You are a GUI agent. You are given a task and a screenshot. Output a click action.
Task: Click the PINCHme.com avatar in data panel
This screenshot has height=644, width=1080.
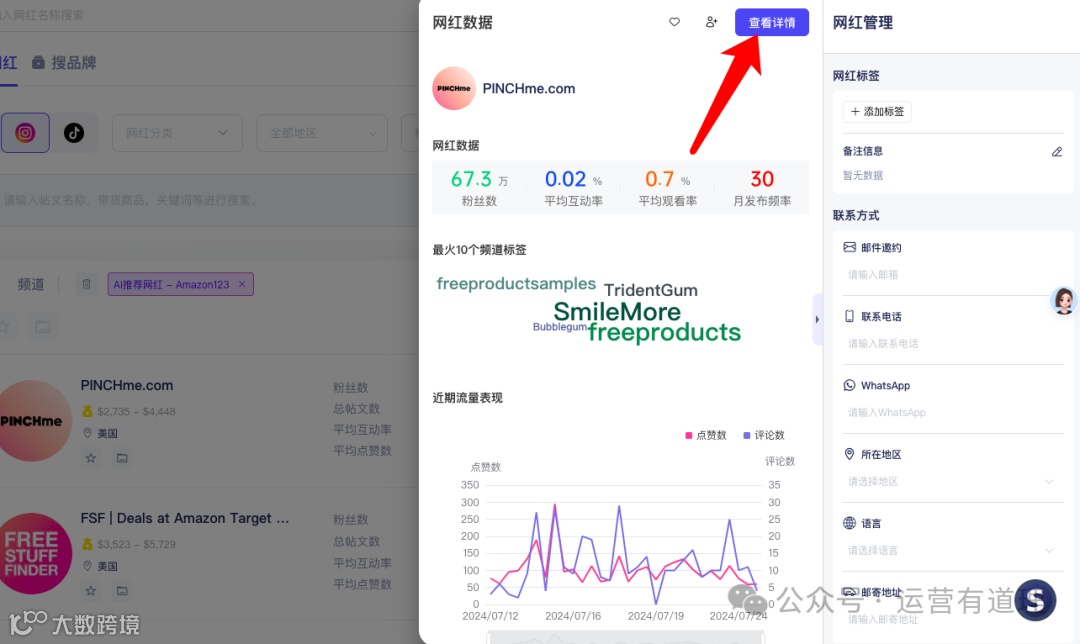454,88
